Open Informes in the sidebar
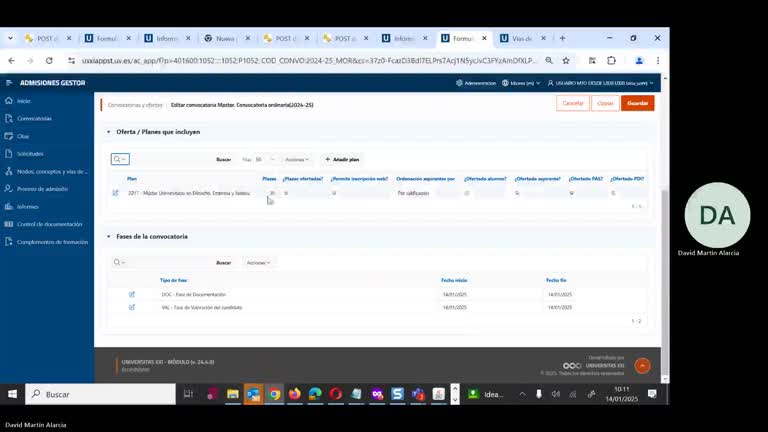This screenshot has height=432, width=768. click(x=27, y=207)
